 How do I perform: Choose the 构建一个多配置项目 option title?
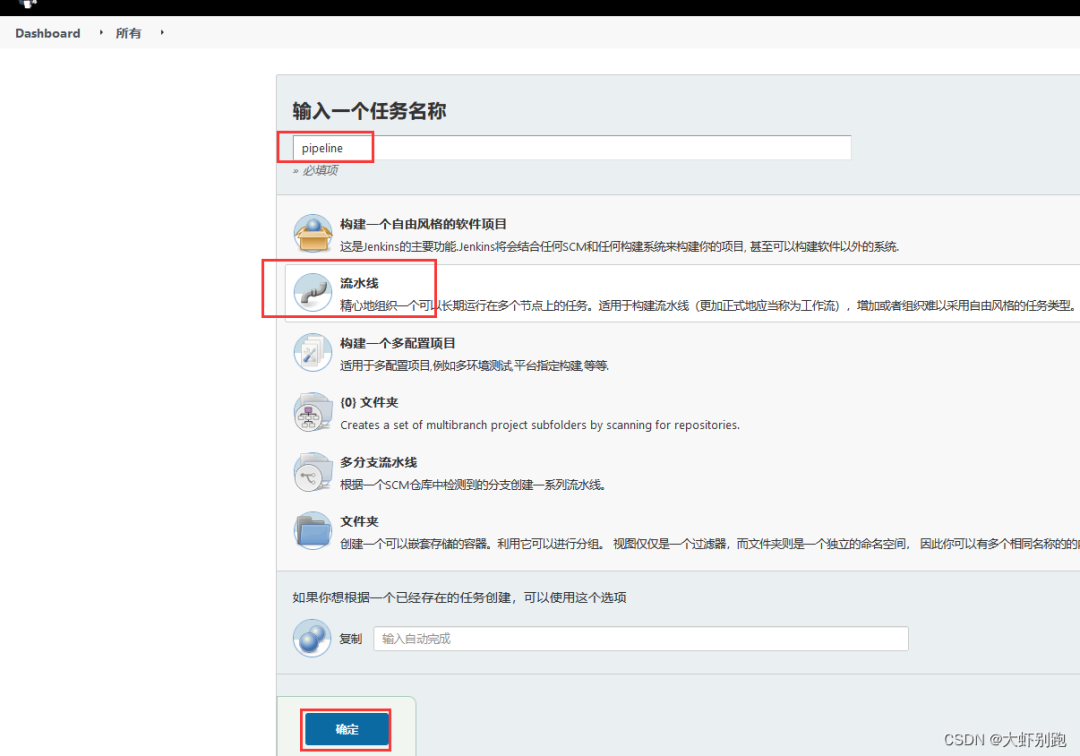tap(397, 343)
